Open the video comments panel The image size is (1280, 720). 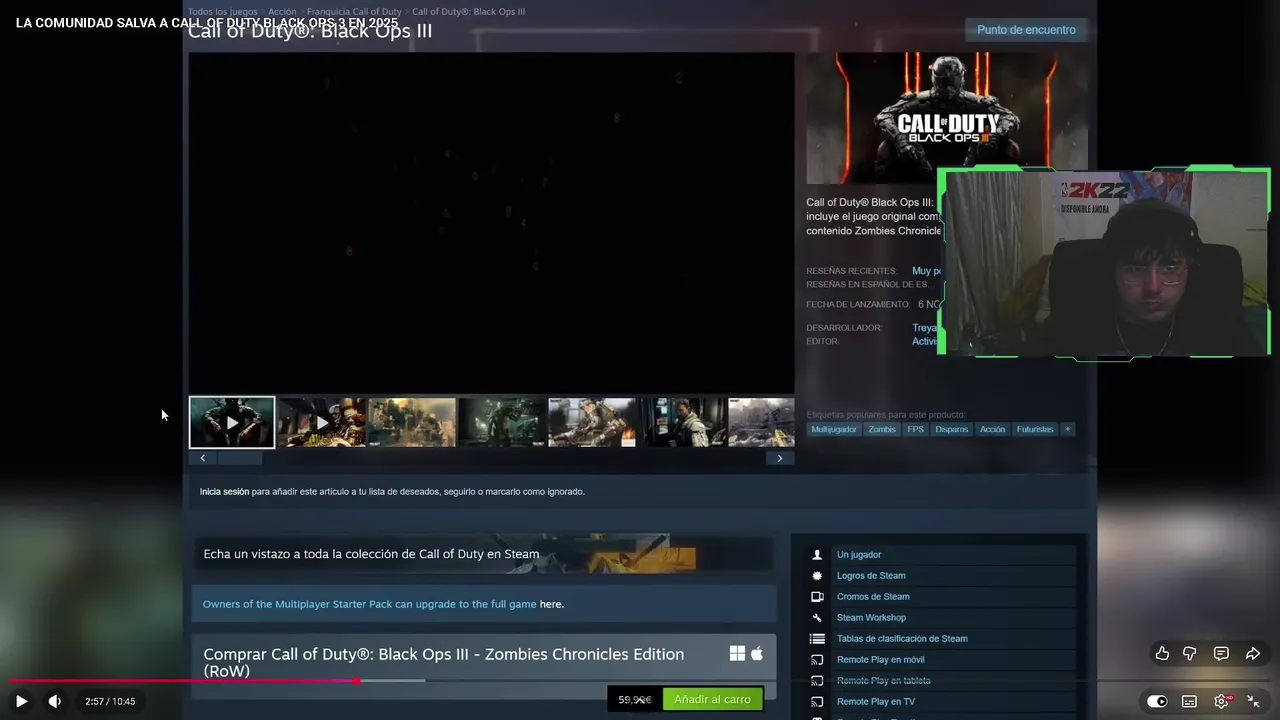point(1221,654)
